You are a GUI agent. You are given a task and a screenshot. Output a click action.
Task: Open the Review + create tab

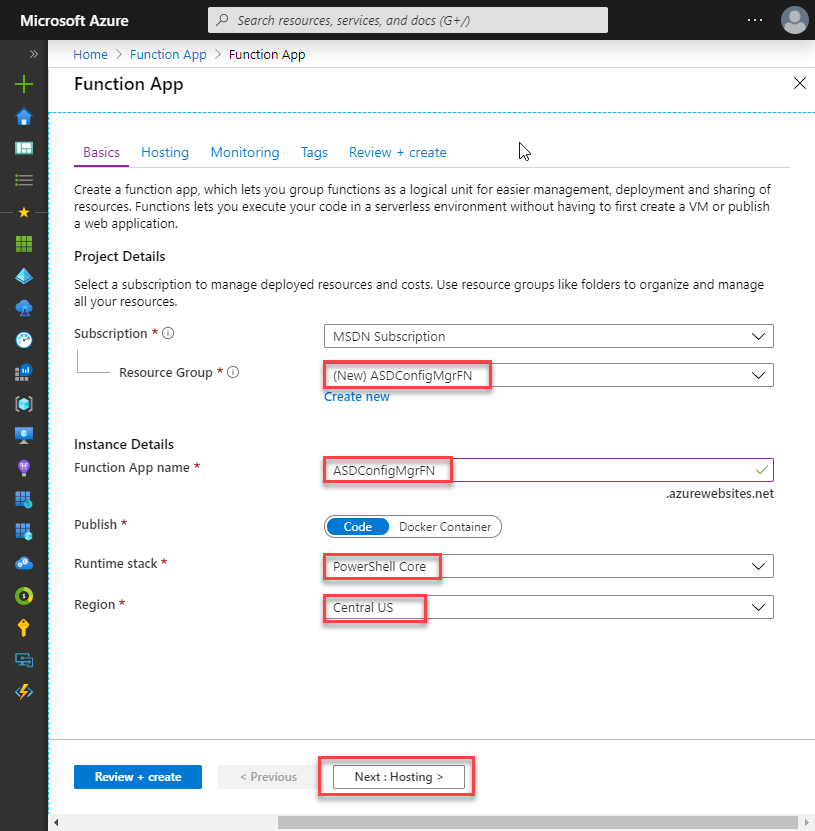(397, 153)
